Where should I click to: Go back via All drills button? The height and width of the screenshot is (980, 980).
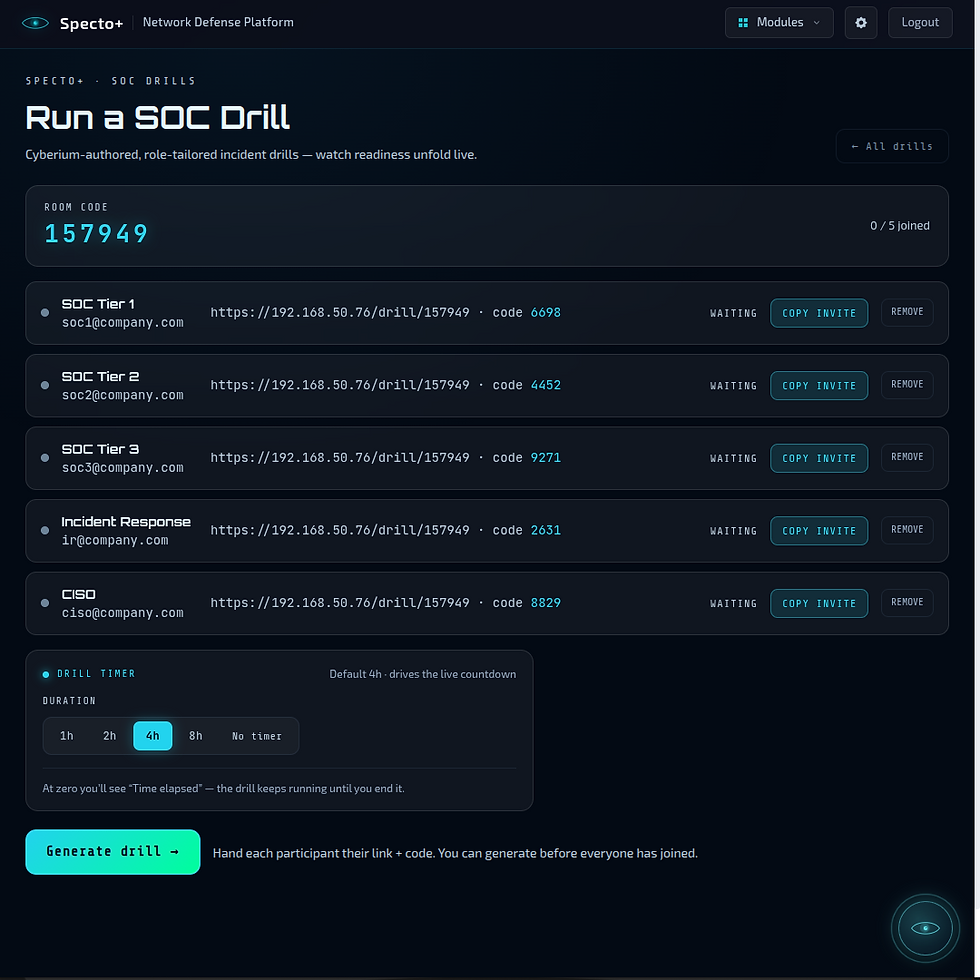892,146
